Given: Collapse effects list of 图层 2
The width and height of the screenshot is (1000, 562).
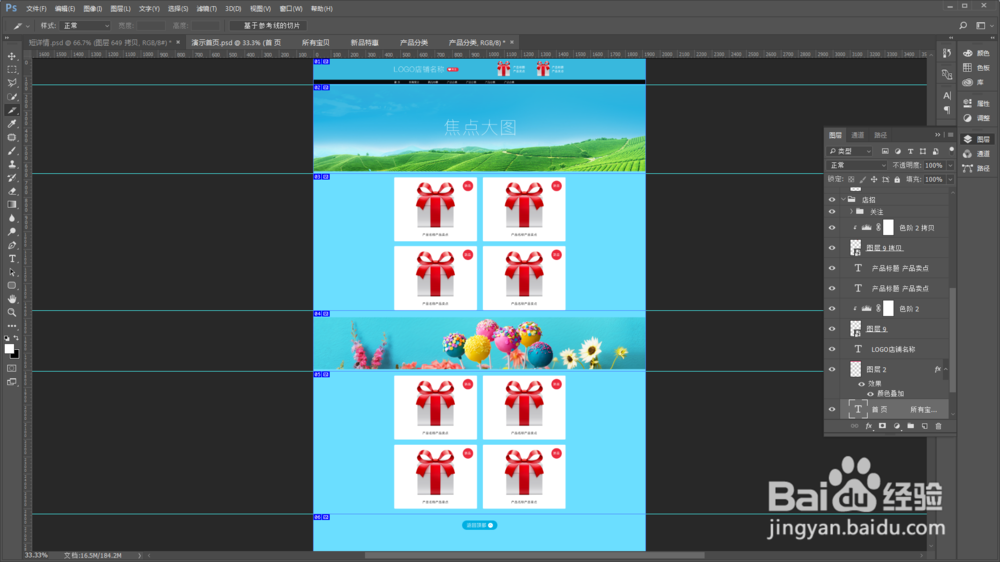Looking at the screenshot, I should (x=946, y=369).
